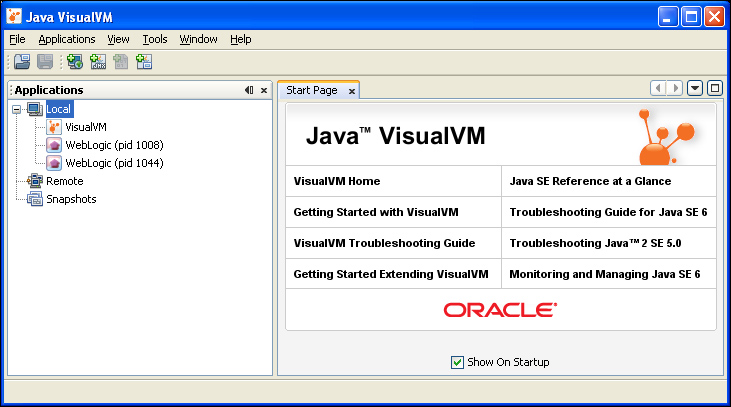The height and width of the screenshot is (407, 731).
Task: Click the Java VisualVM title bar icon
Action: [x=14, y=16]
